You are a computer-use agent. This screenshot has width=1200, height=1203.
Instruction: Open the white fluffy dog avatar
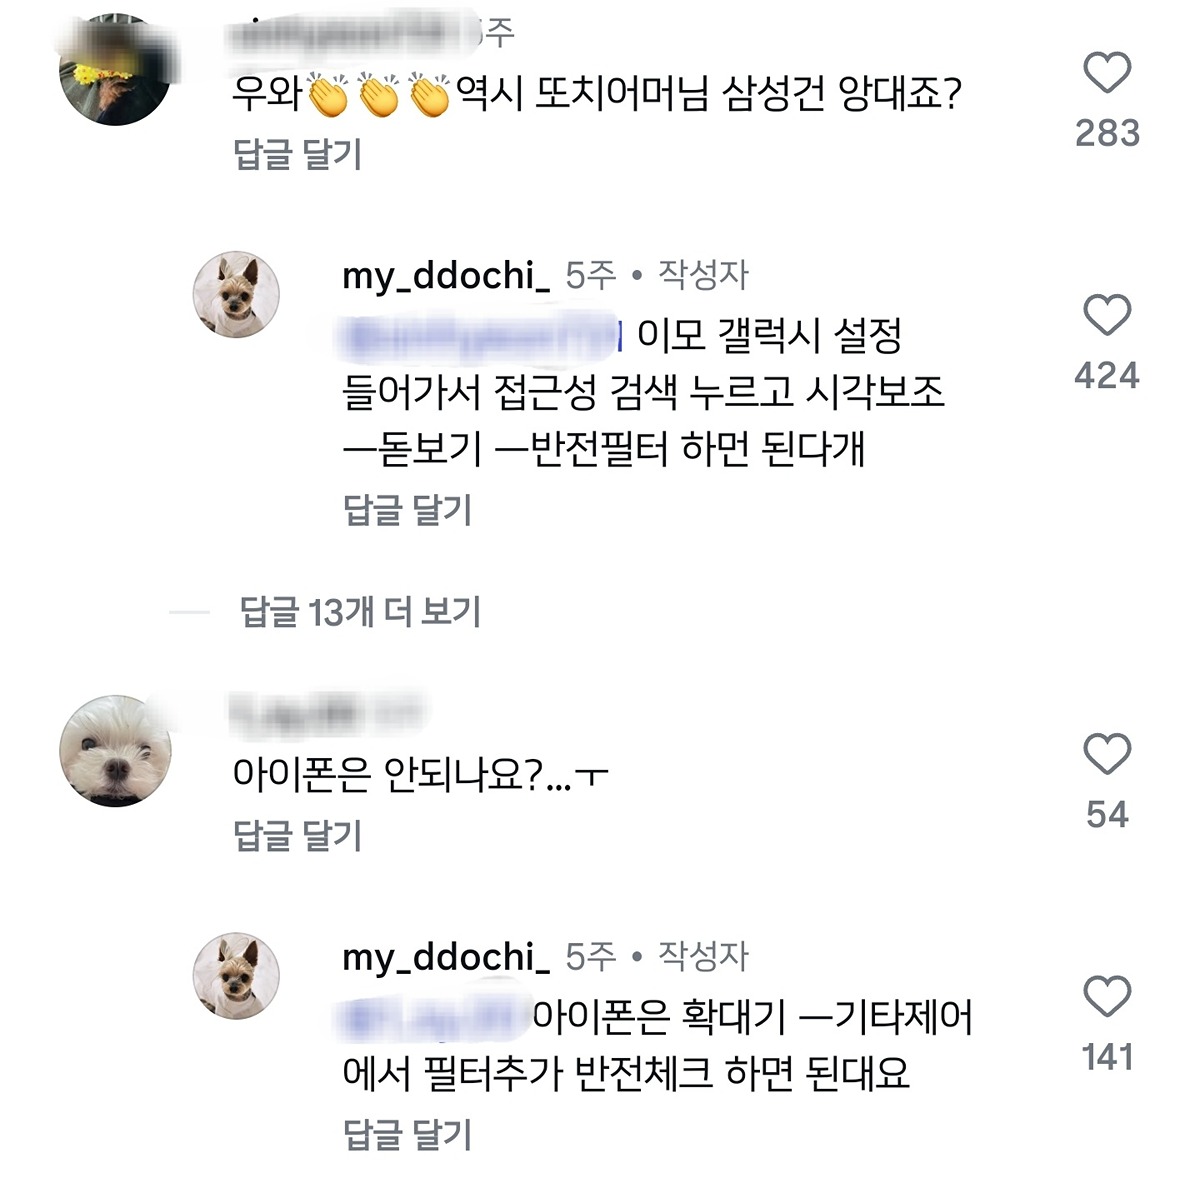point(117,751)
